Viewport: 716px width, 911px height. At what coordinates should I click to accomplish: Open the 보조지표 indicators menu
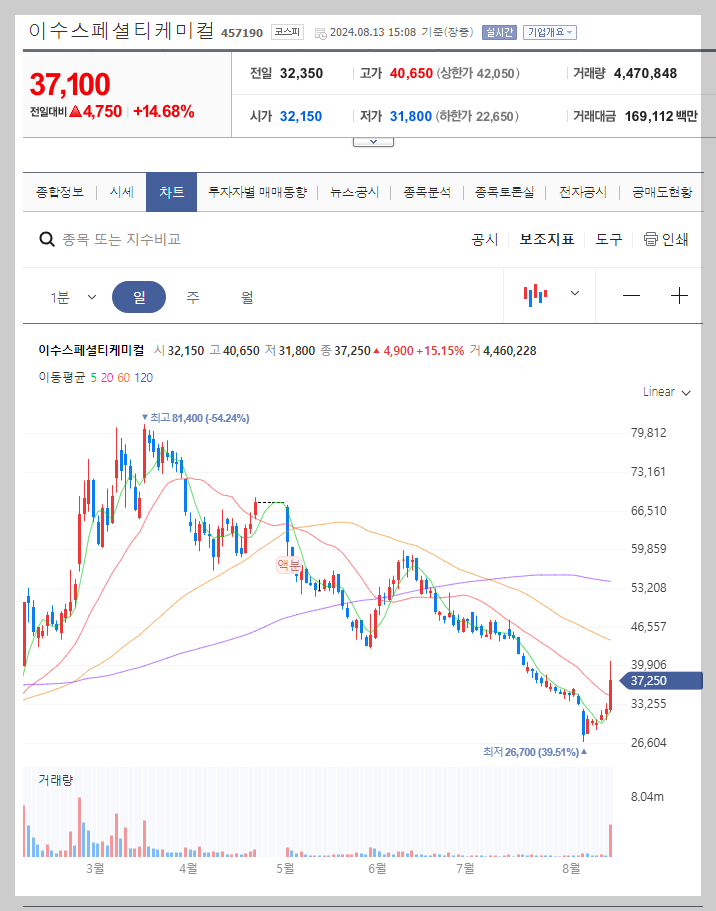click(x=545, y=240)
